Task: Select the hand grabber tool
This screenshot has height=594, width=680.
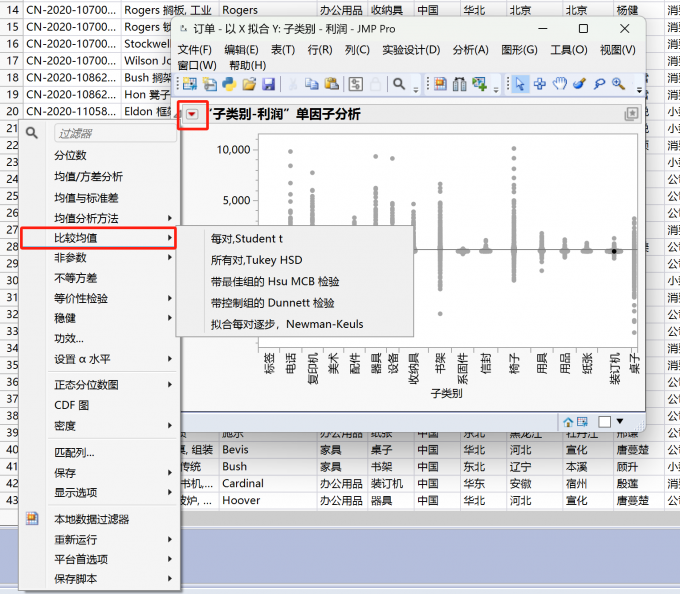Action: click(560, 84)
